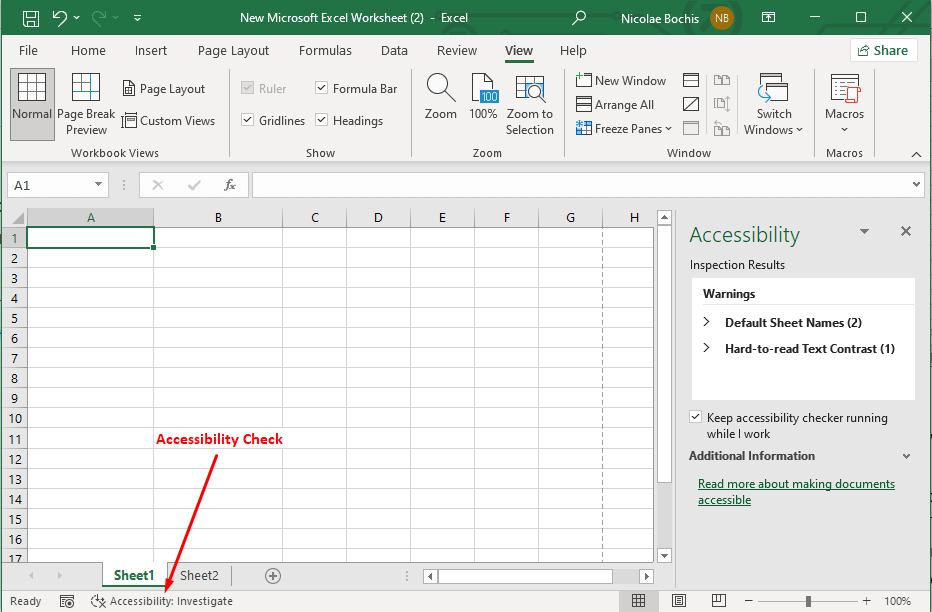Open the Formulas ribbon tab
Image resolution: width=932 pixels, height=612 pixels.
click(x=325, y=51)
